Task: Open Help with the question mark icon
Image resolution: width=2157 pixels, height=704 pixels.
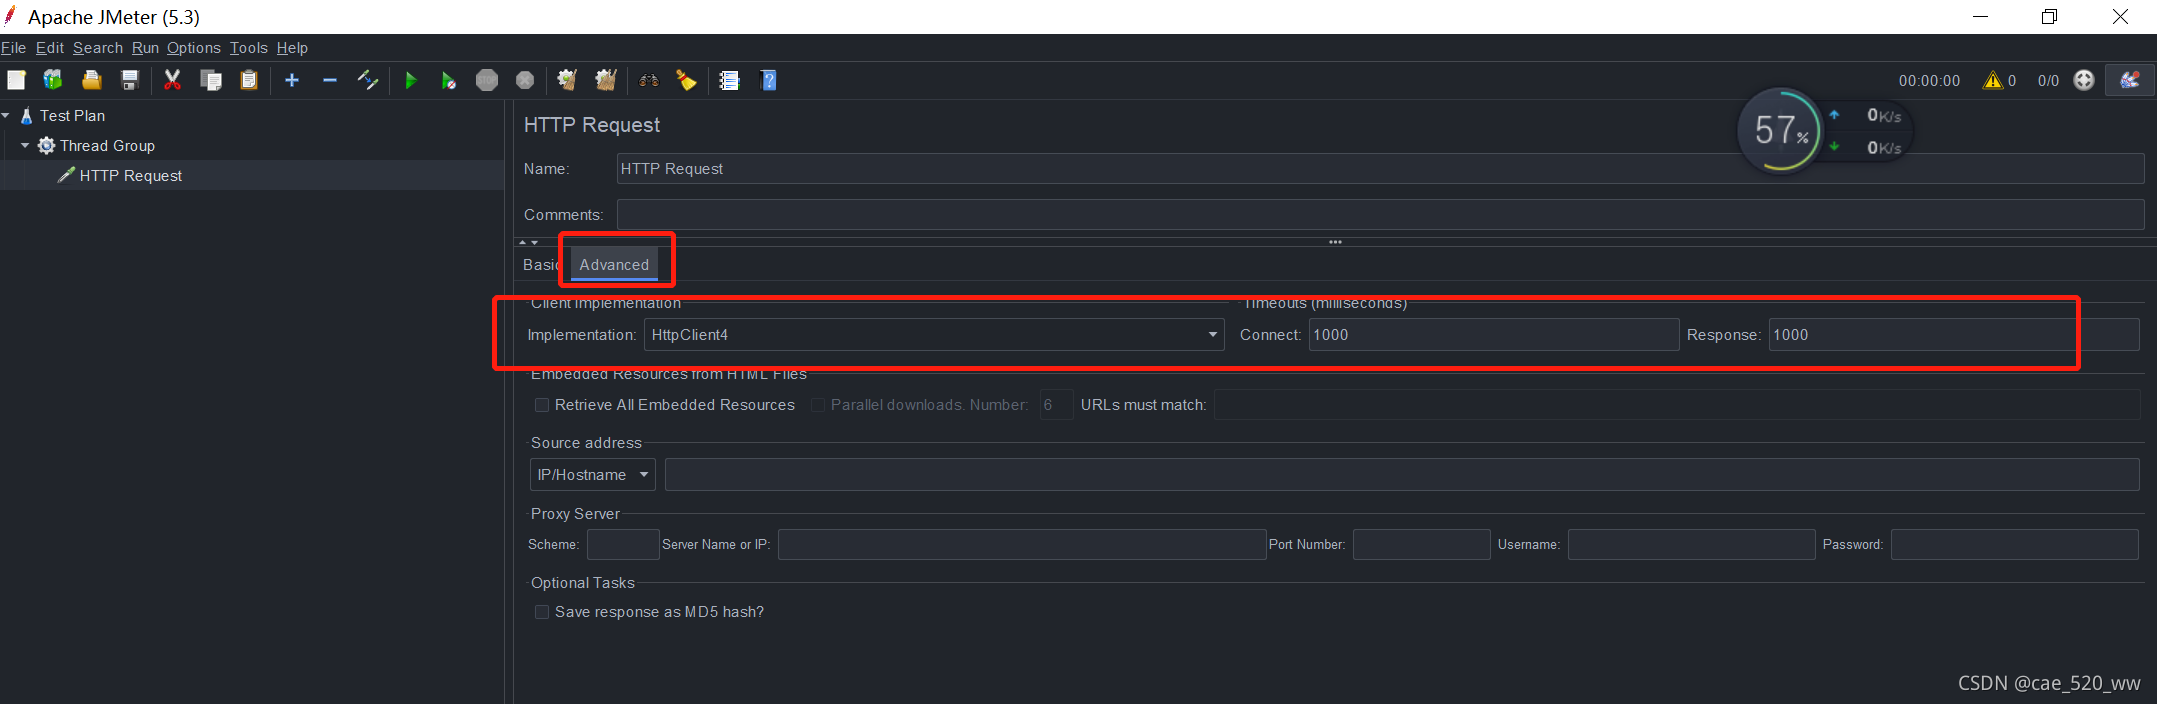Action: coord(769,80)
